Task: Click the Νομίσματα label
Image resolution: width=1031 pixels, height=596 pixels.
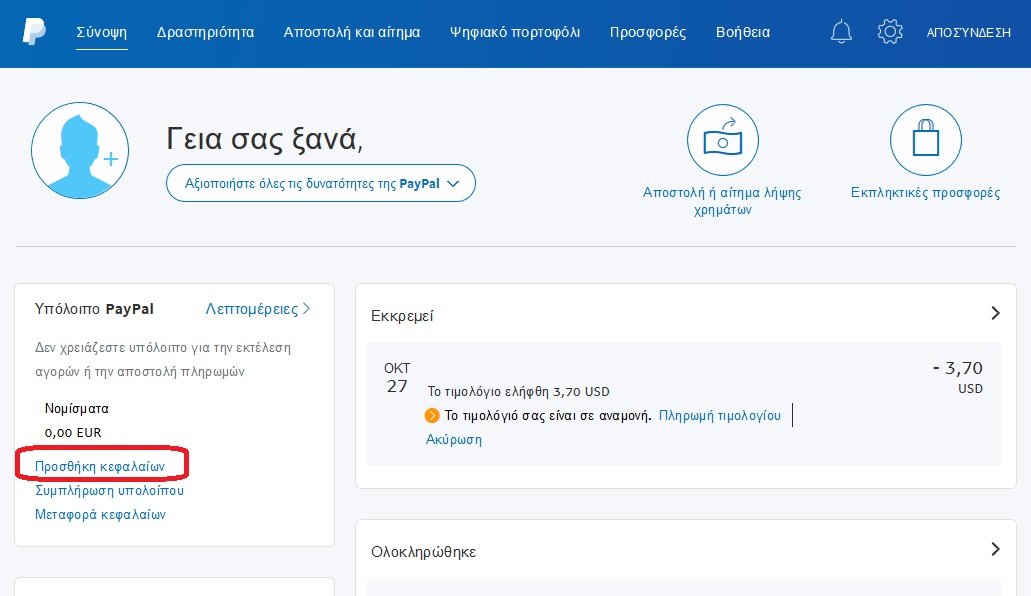Action: click(x=76, y=409)
